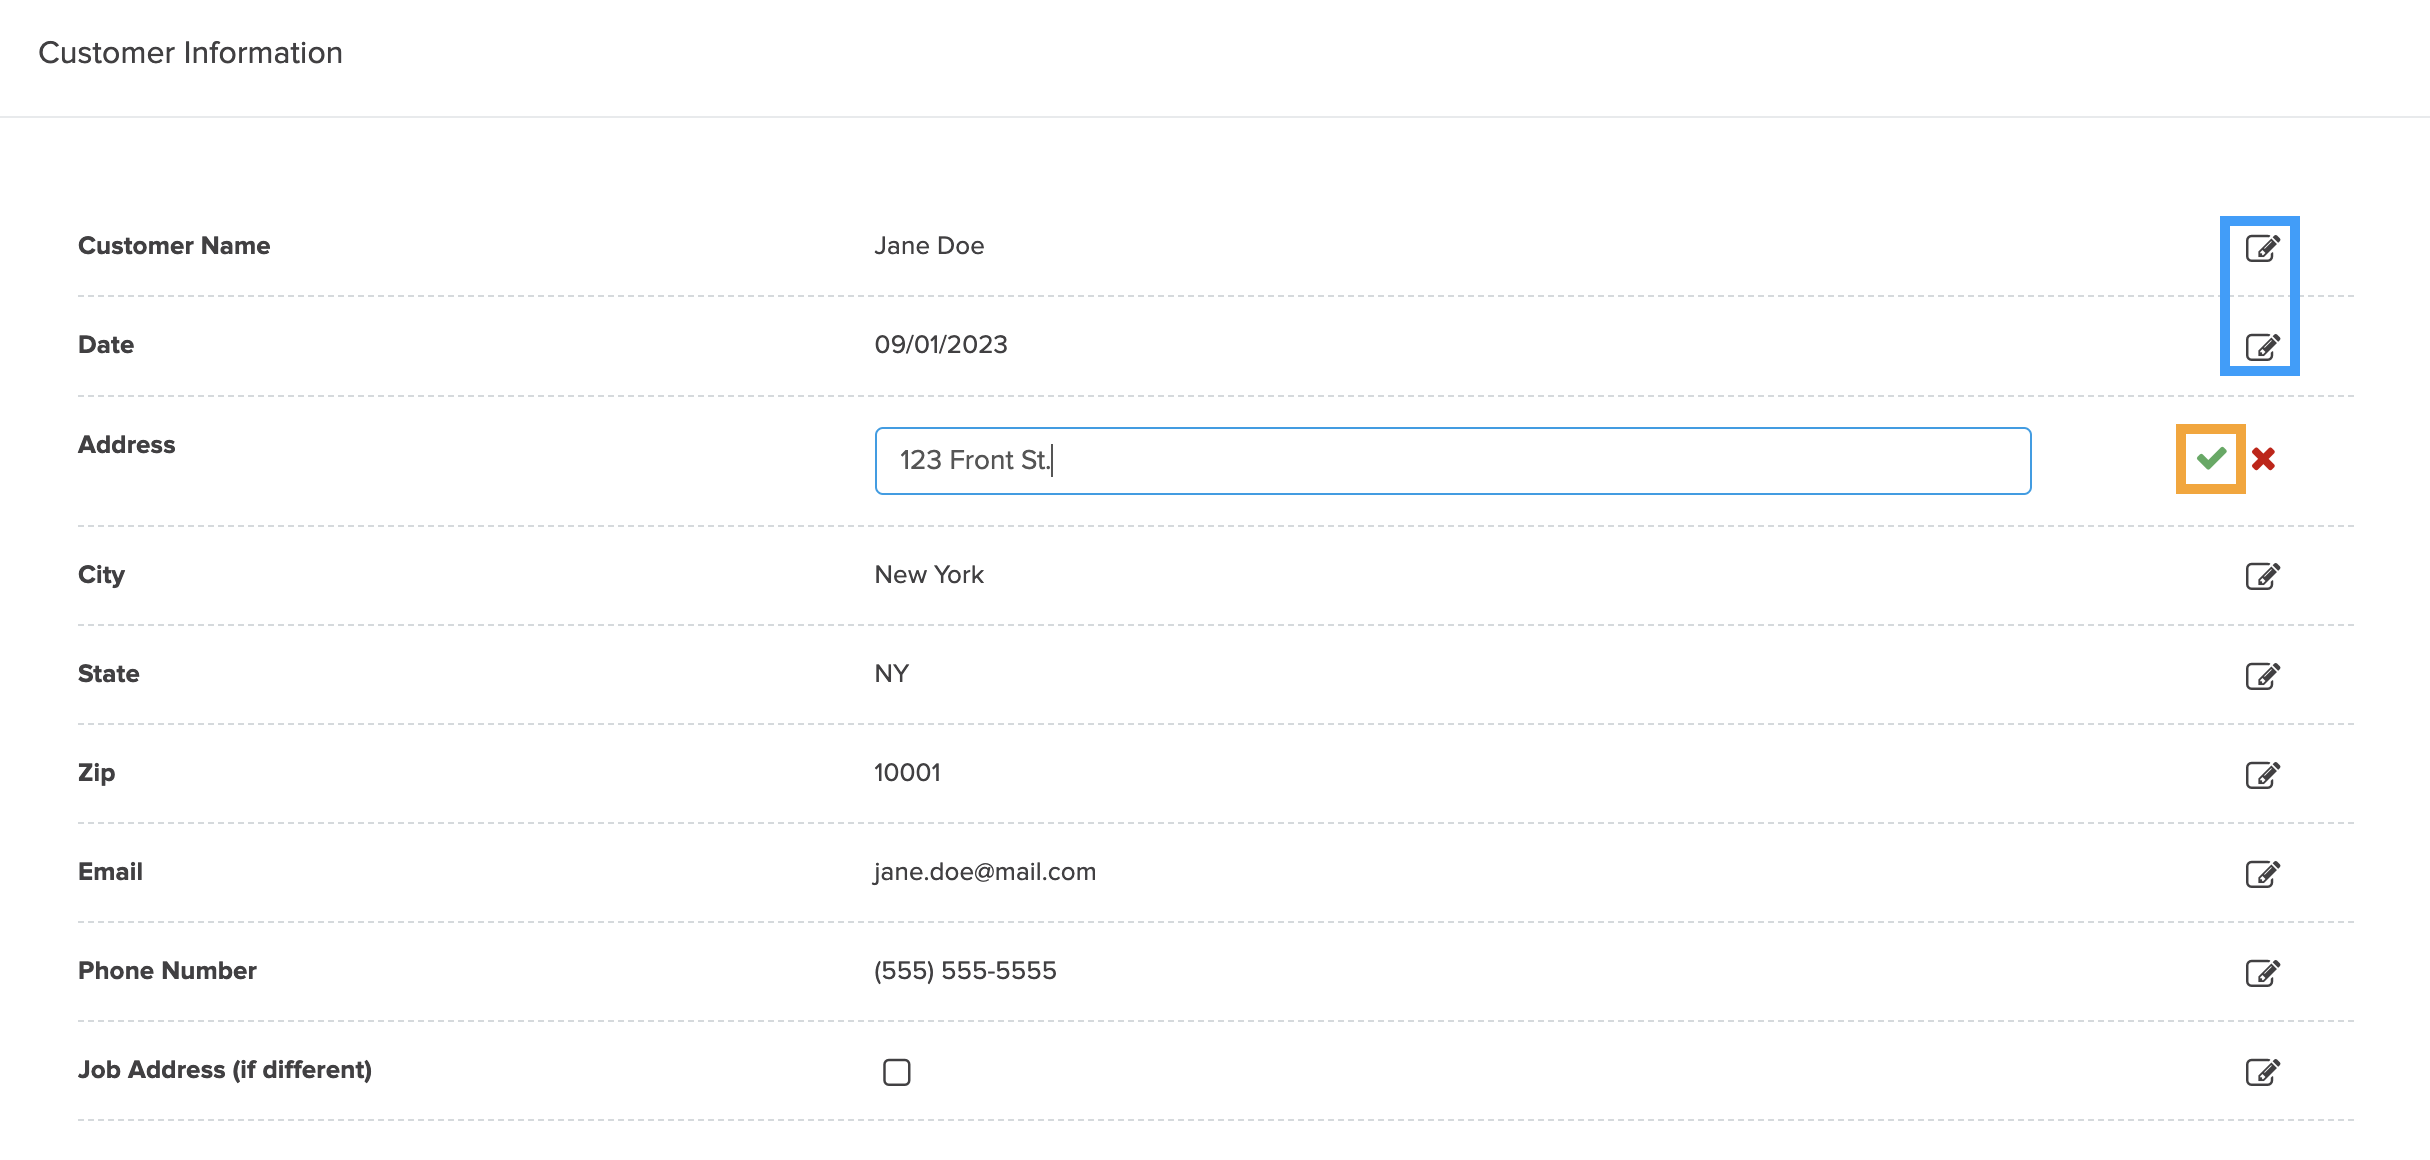This screenshot has height=1160, width=2430.
Task: Confirm address change with green checkmark
Action: point(2211,459)
